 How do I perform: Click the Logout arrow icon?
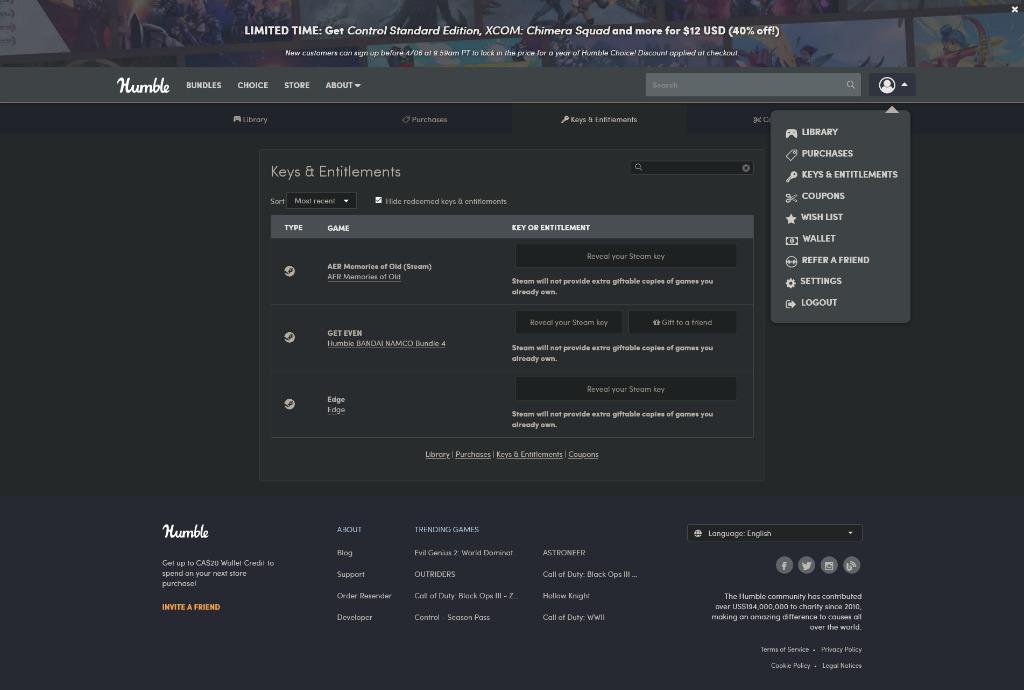790,304
